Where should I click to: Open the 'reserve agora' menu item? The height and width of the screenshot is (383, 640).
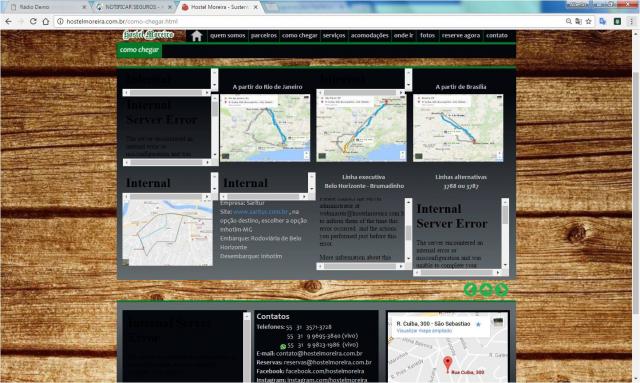(461, 36)
